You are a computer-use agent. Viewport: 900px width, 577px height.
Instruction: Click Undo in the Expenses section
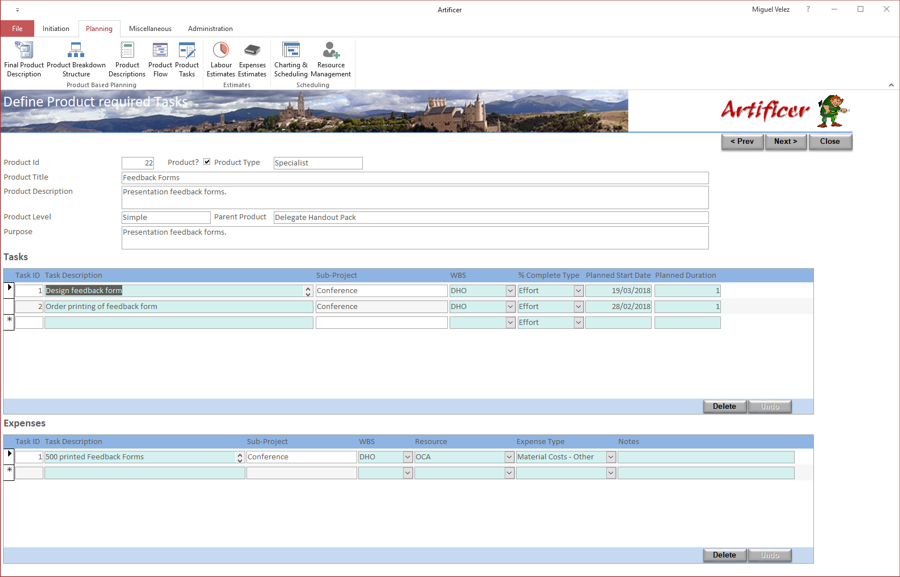click(770, 555)
